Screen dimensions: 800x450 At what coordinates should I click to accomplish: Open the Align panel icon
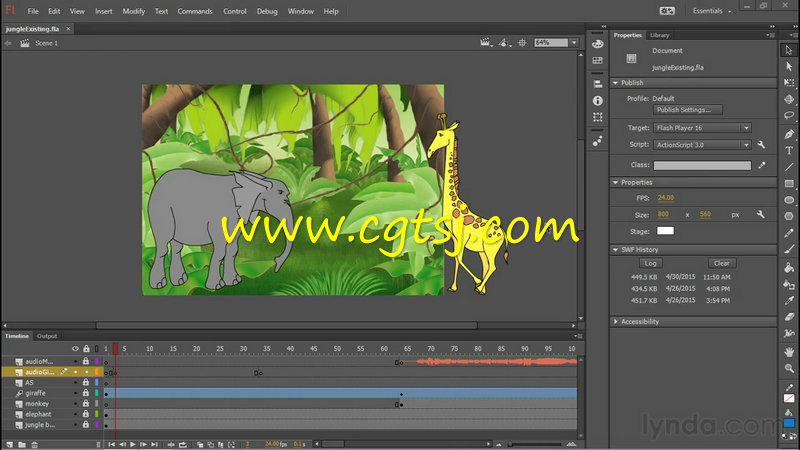[x=597, y=84]
